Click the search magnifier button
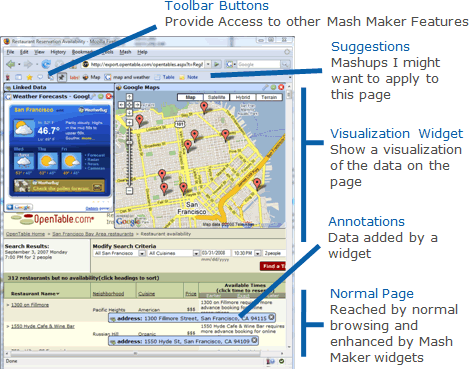This screenshot has height=369, width=469. click(285, 64)
